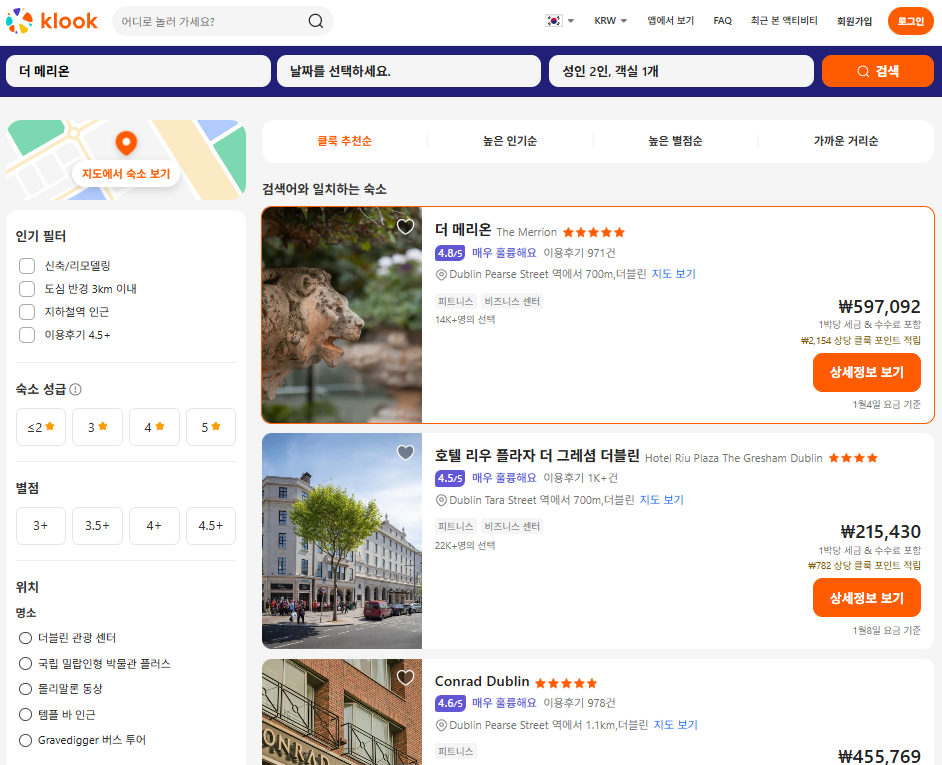Click the 4.5/5 rating badge
The width and height of the screenshot is (942, 765).
click(x=450, y=478)
